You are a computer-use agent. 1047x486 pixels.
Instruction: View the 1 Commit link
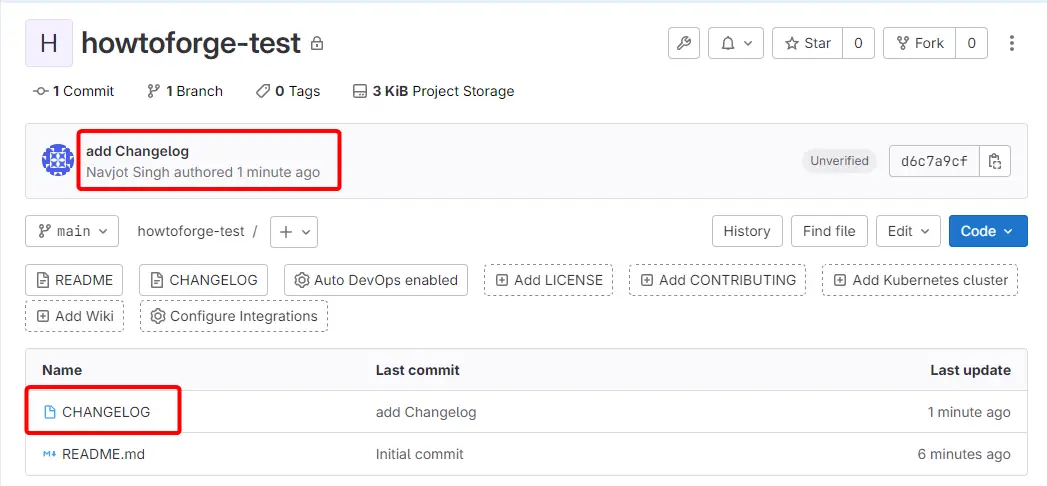point(73,91)
